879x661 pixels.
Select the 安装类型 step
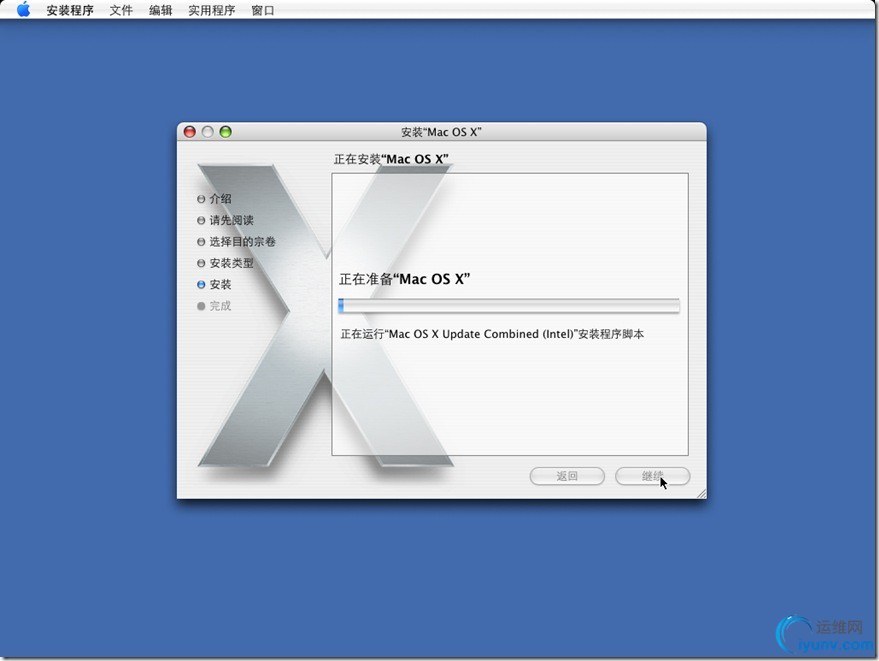pos(232,263)
